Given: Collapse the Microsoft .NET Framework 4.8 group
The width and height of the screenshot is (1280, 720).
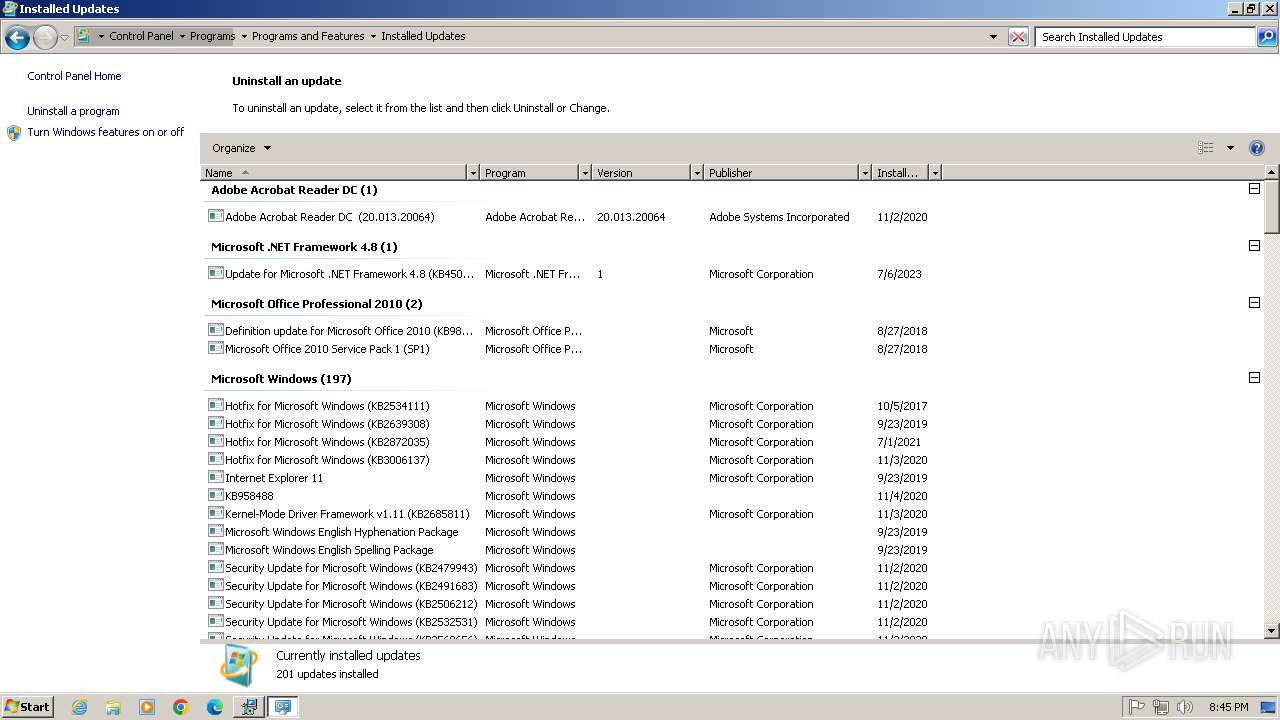Looking at the screenshot, I should (x=1254, y=246).
